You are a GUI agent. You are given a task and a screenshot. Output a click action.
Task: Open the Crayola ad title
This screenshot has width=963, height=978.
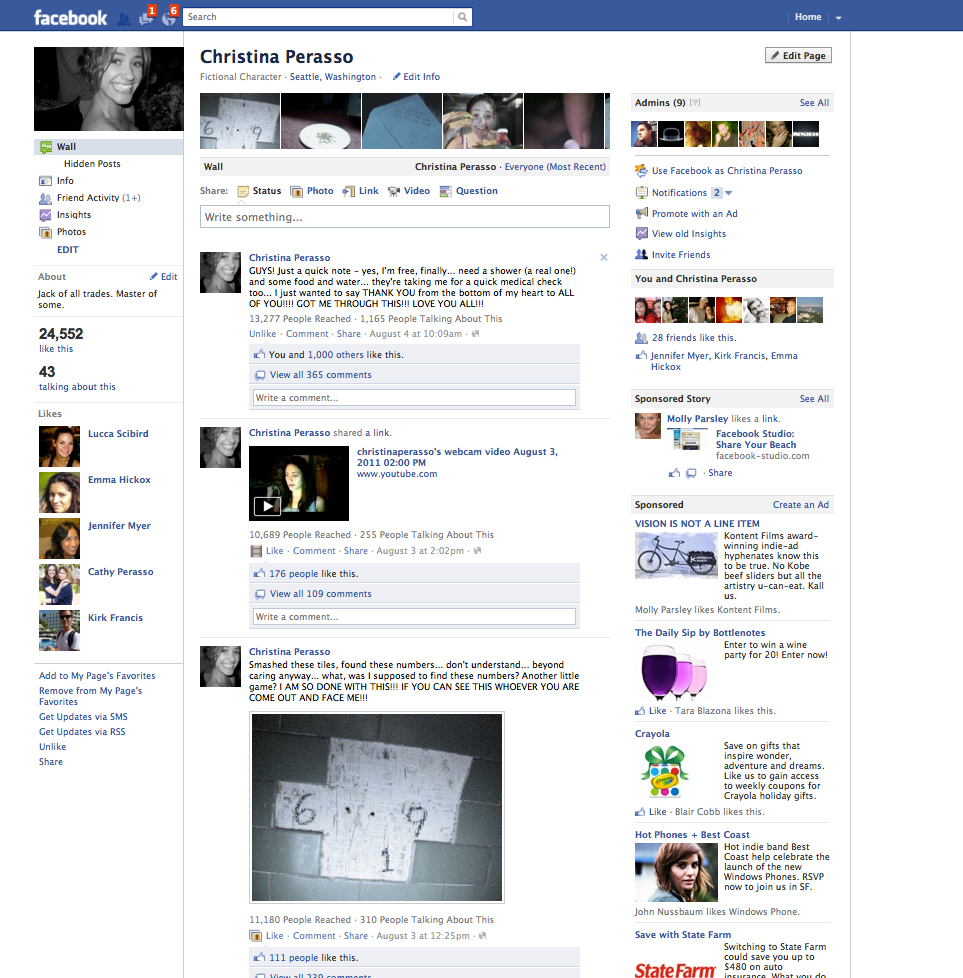click(x=652, y=734)
